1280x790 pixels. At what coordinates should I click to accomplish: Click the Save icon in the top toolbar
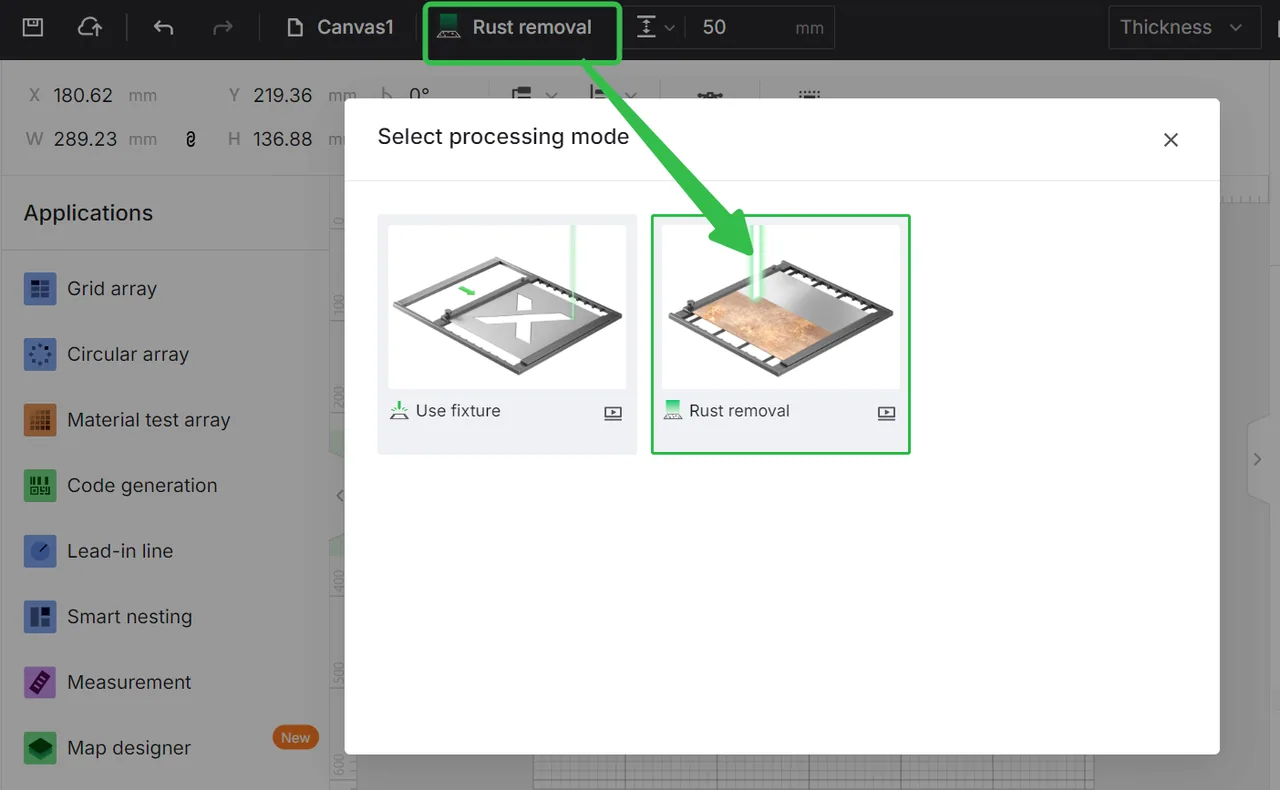(x=33, y=27)
